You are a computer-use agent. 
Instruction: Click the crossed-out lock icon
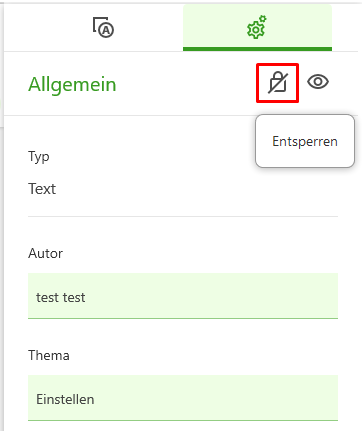coord(278,83)
